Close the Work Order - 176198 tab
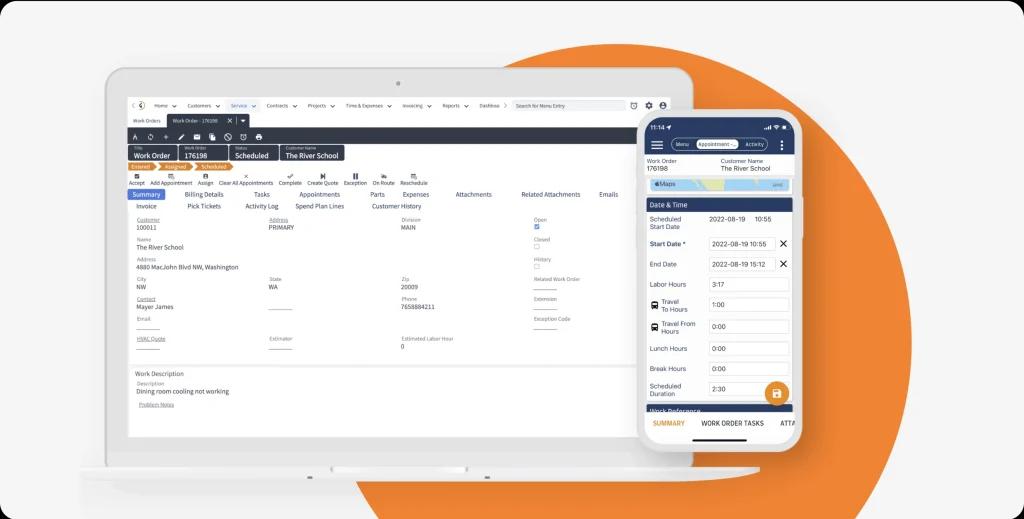The image size is (1024, 519). (229, 121)
